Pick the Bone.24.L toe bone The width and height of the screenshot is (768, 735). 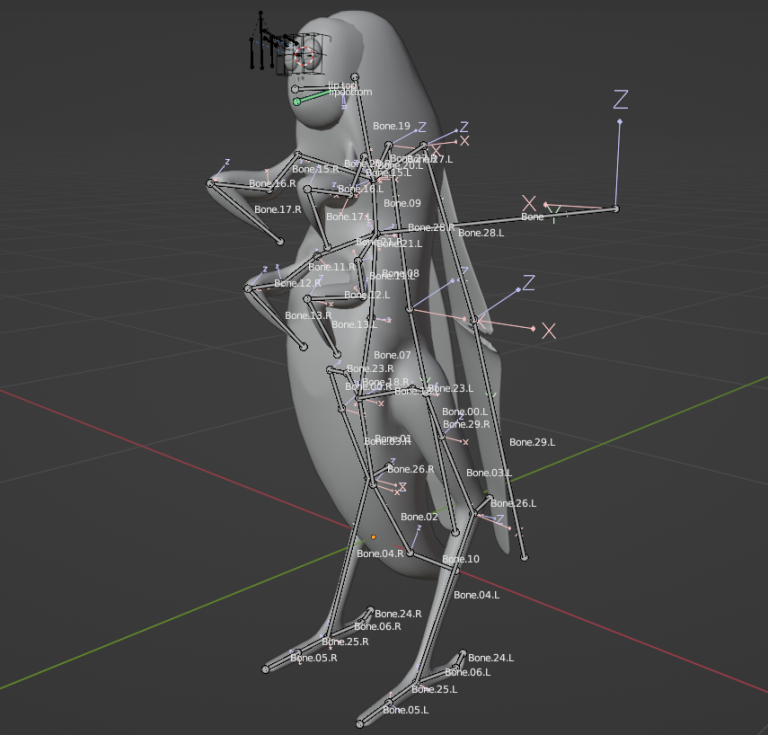click(x=490, y=658)
